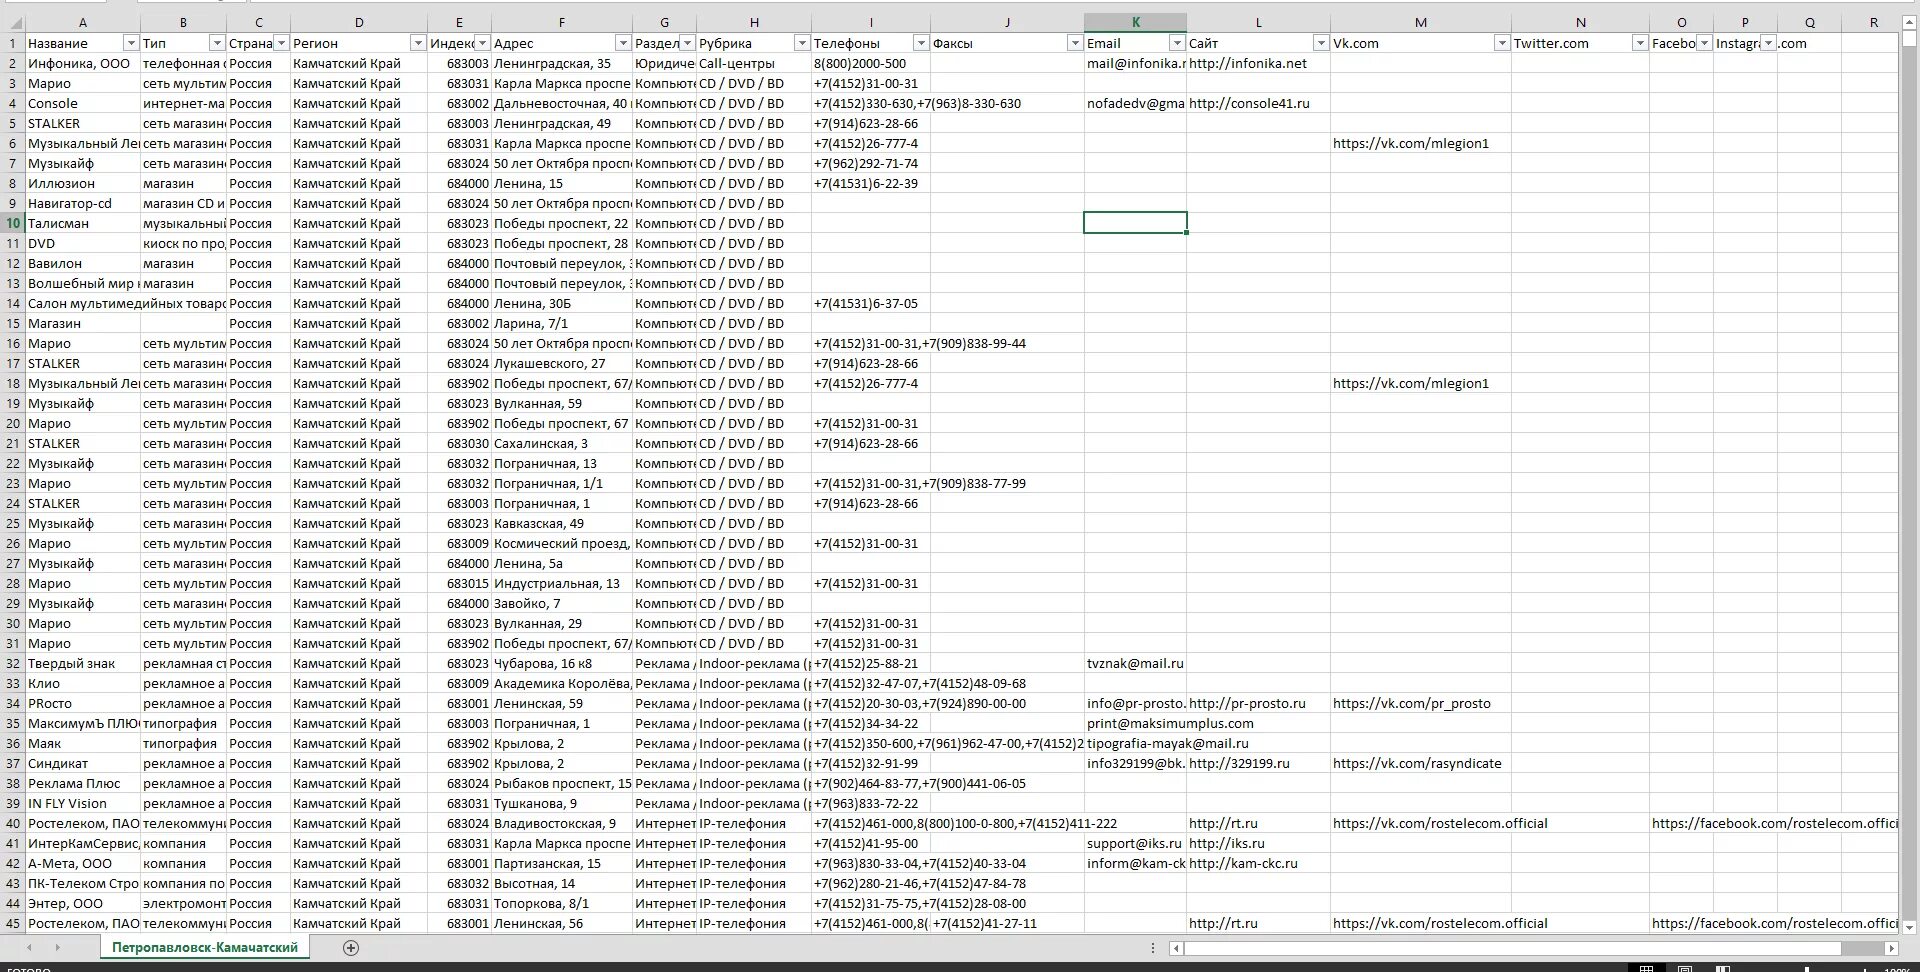Select row 45 by its row header

pyautogui.click(x=13, y=923)
